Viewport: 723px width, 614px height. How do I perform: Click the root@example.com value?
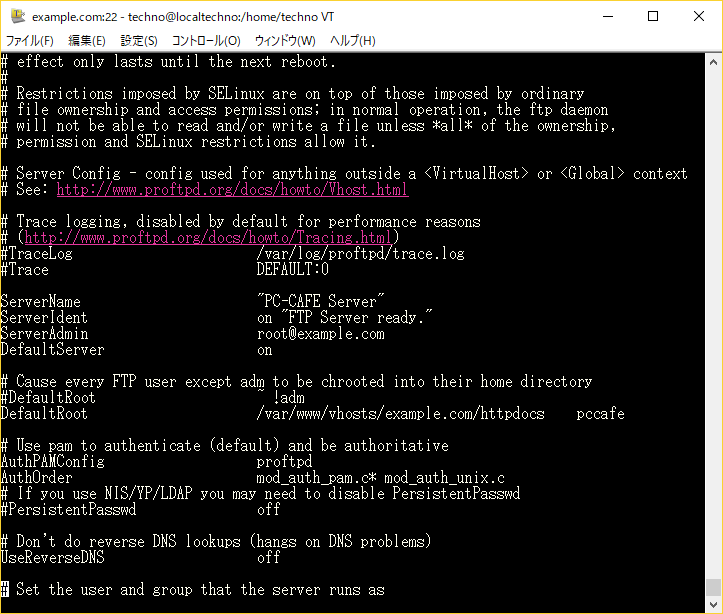(321, 334)
